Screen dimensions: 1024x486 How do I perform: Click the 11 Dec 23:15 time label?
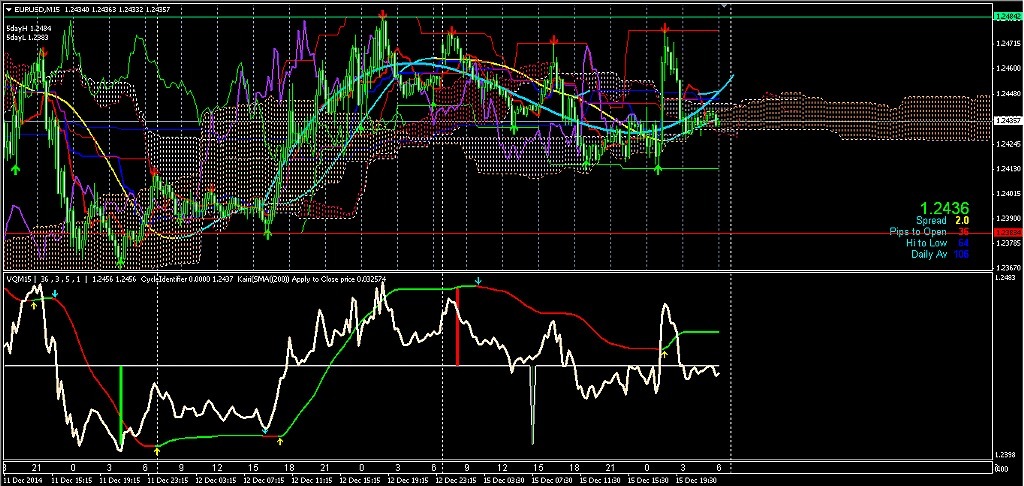[166, 480]
